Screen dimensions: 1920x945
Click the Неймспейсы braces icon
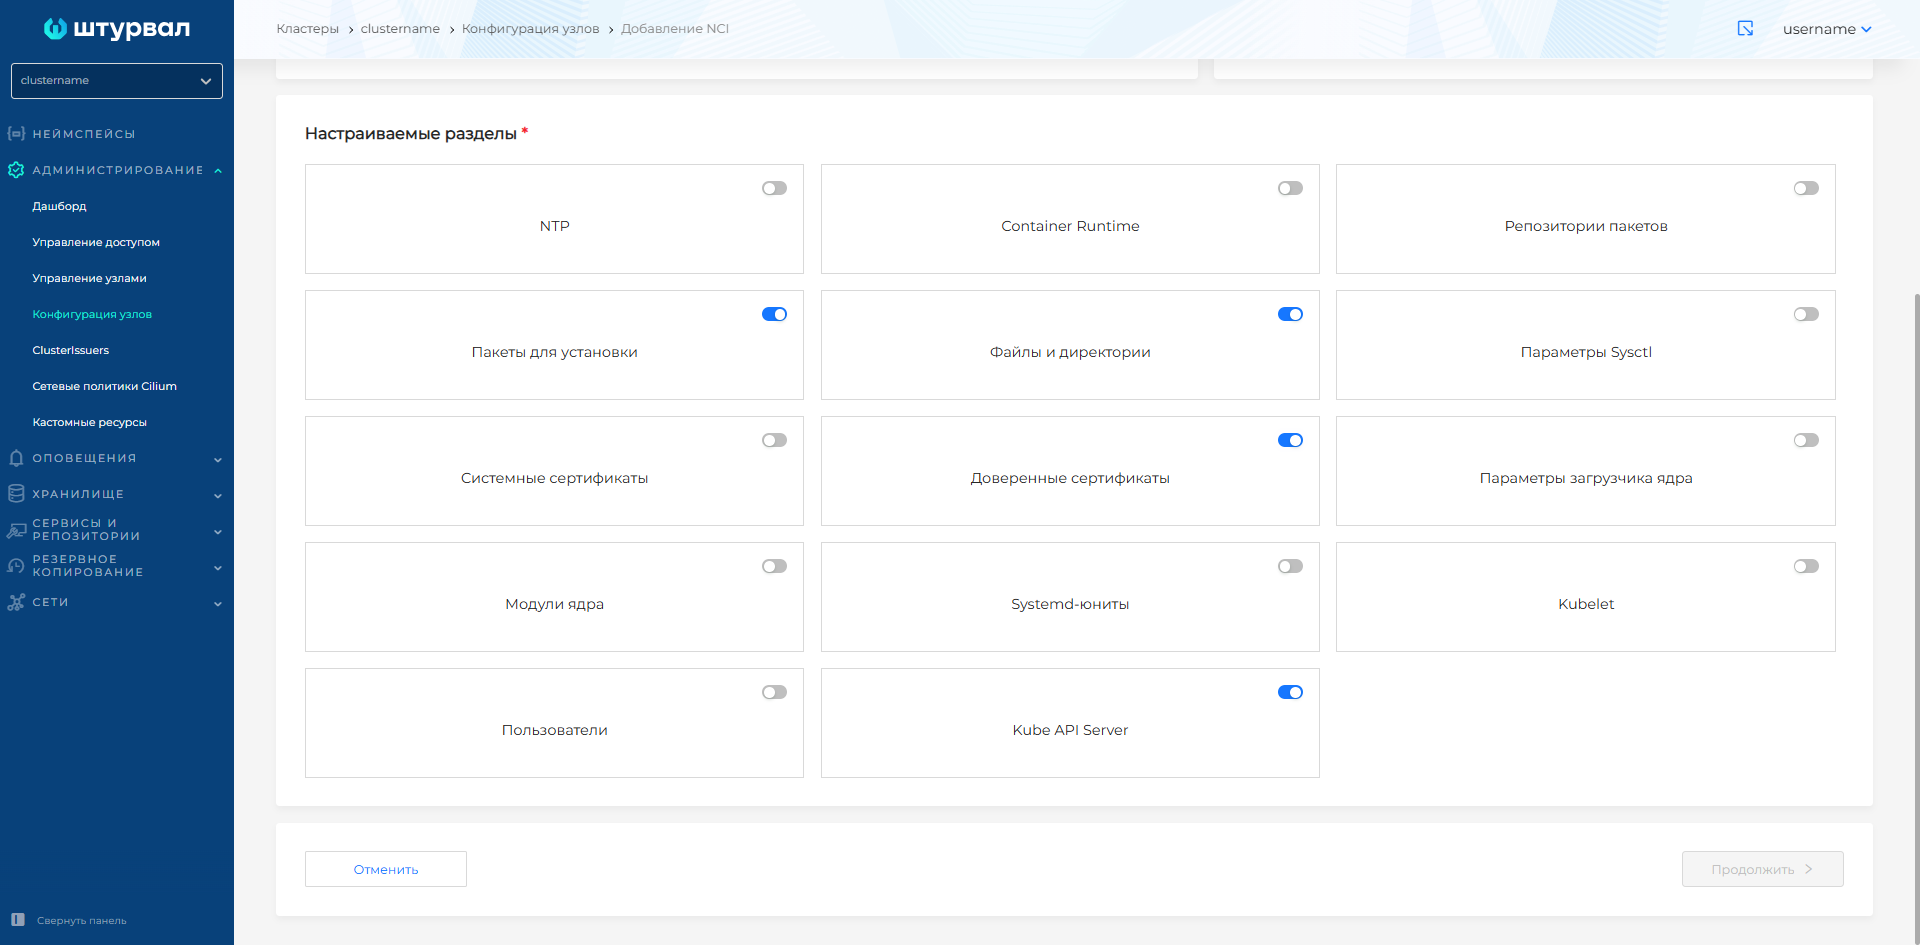point(16,134)
